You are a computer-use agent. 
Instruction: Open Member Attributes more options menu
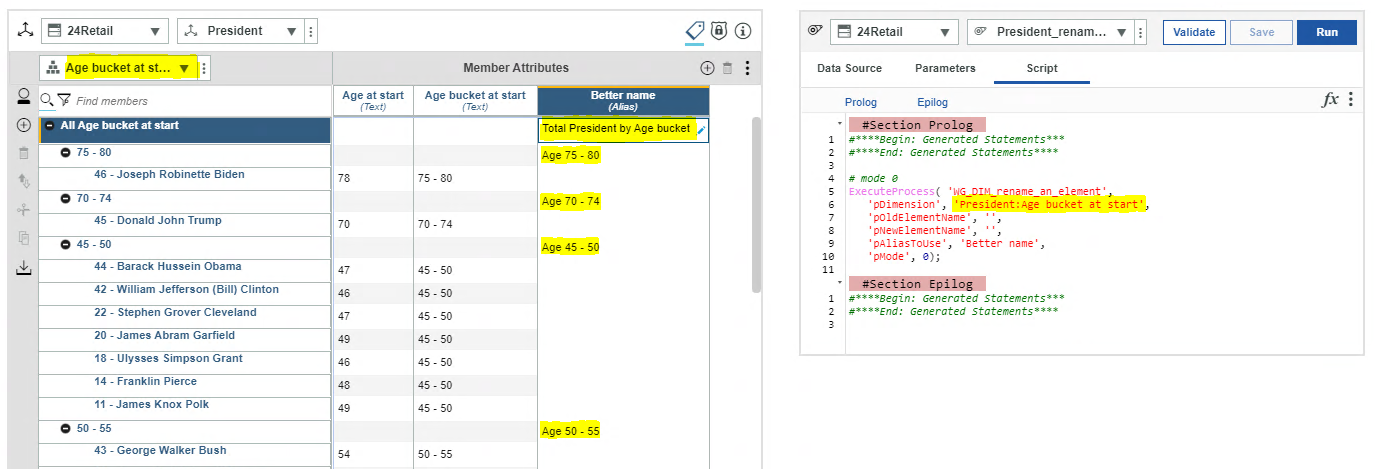[747, 68]
